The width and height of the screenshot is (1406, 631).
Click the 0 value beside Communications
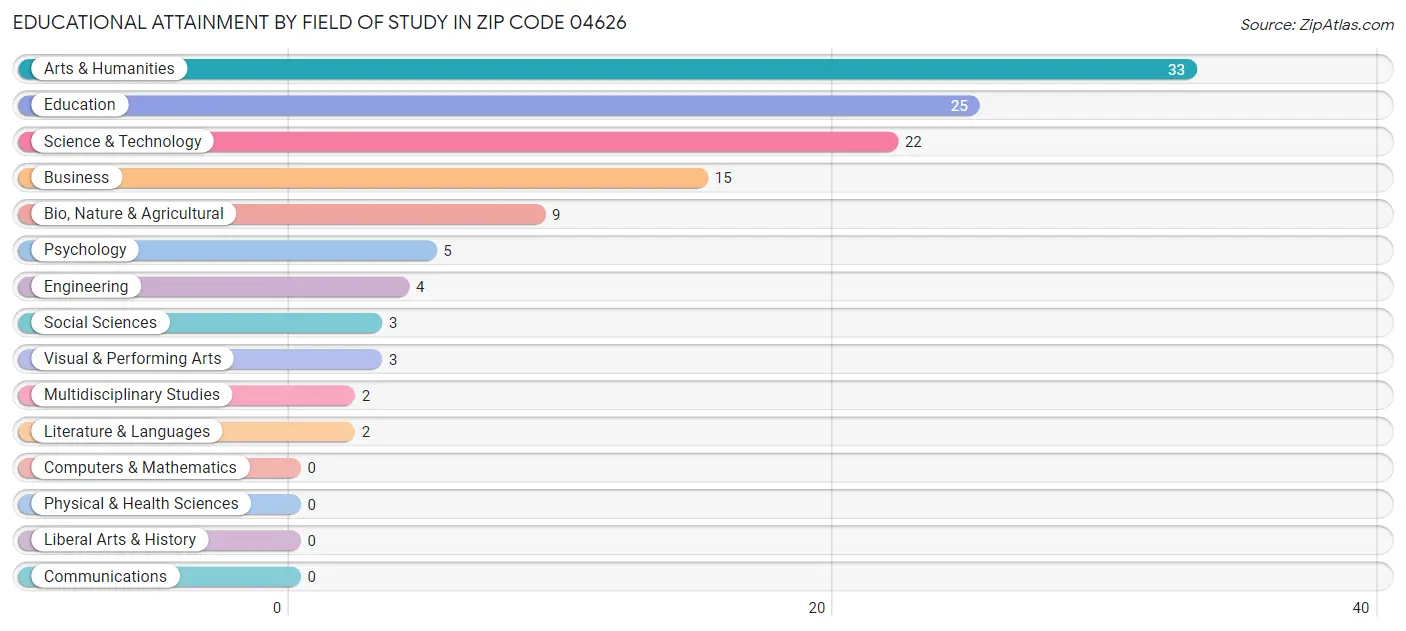tap(312, 577)
